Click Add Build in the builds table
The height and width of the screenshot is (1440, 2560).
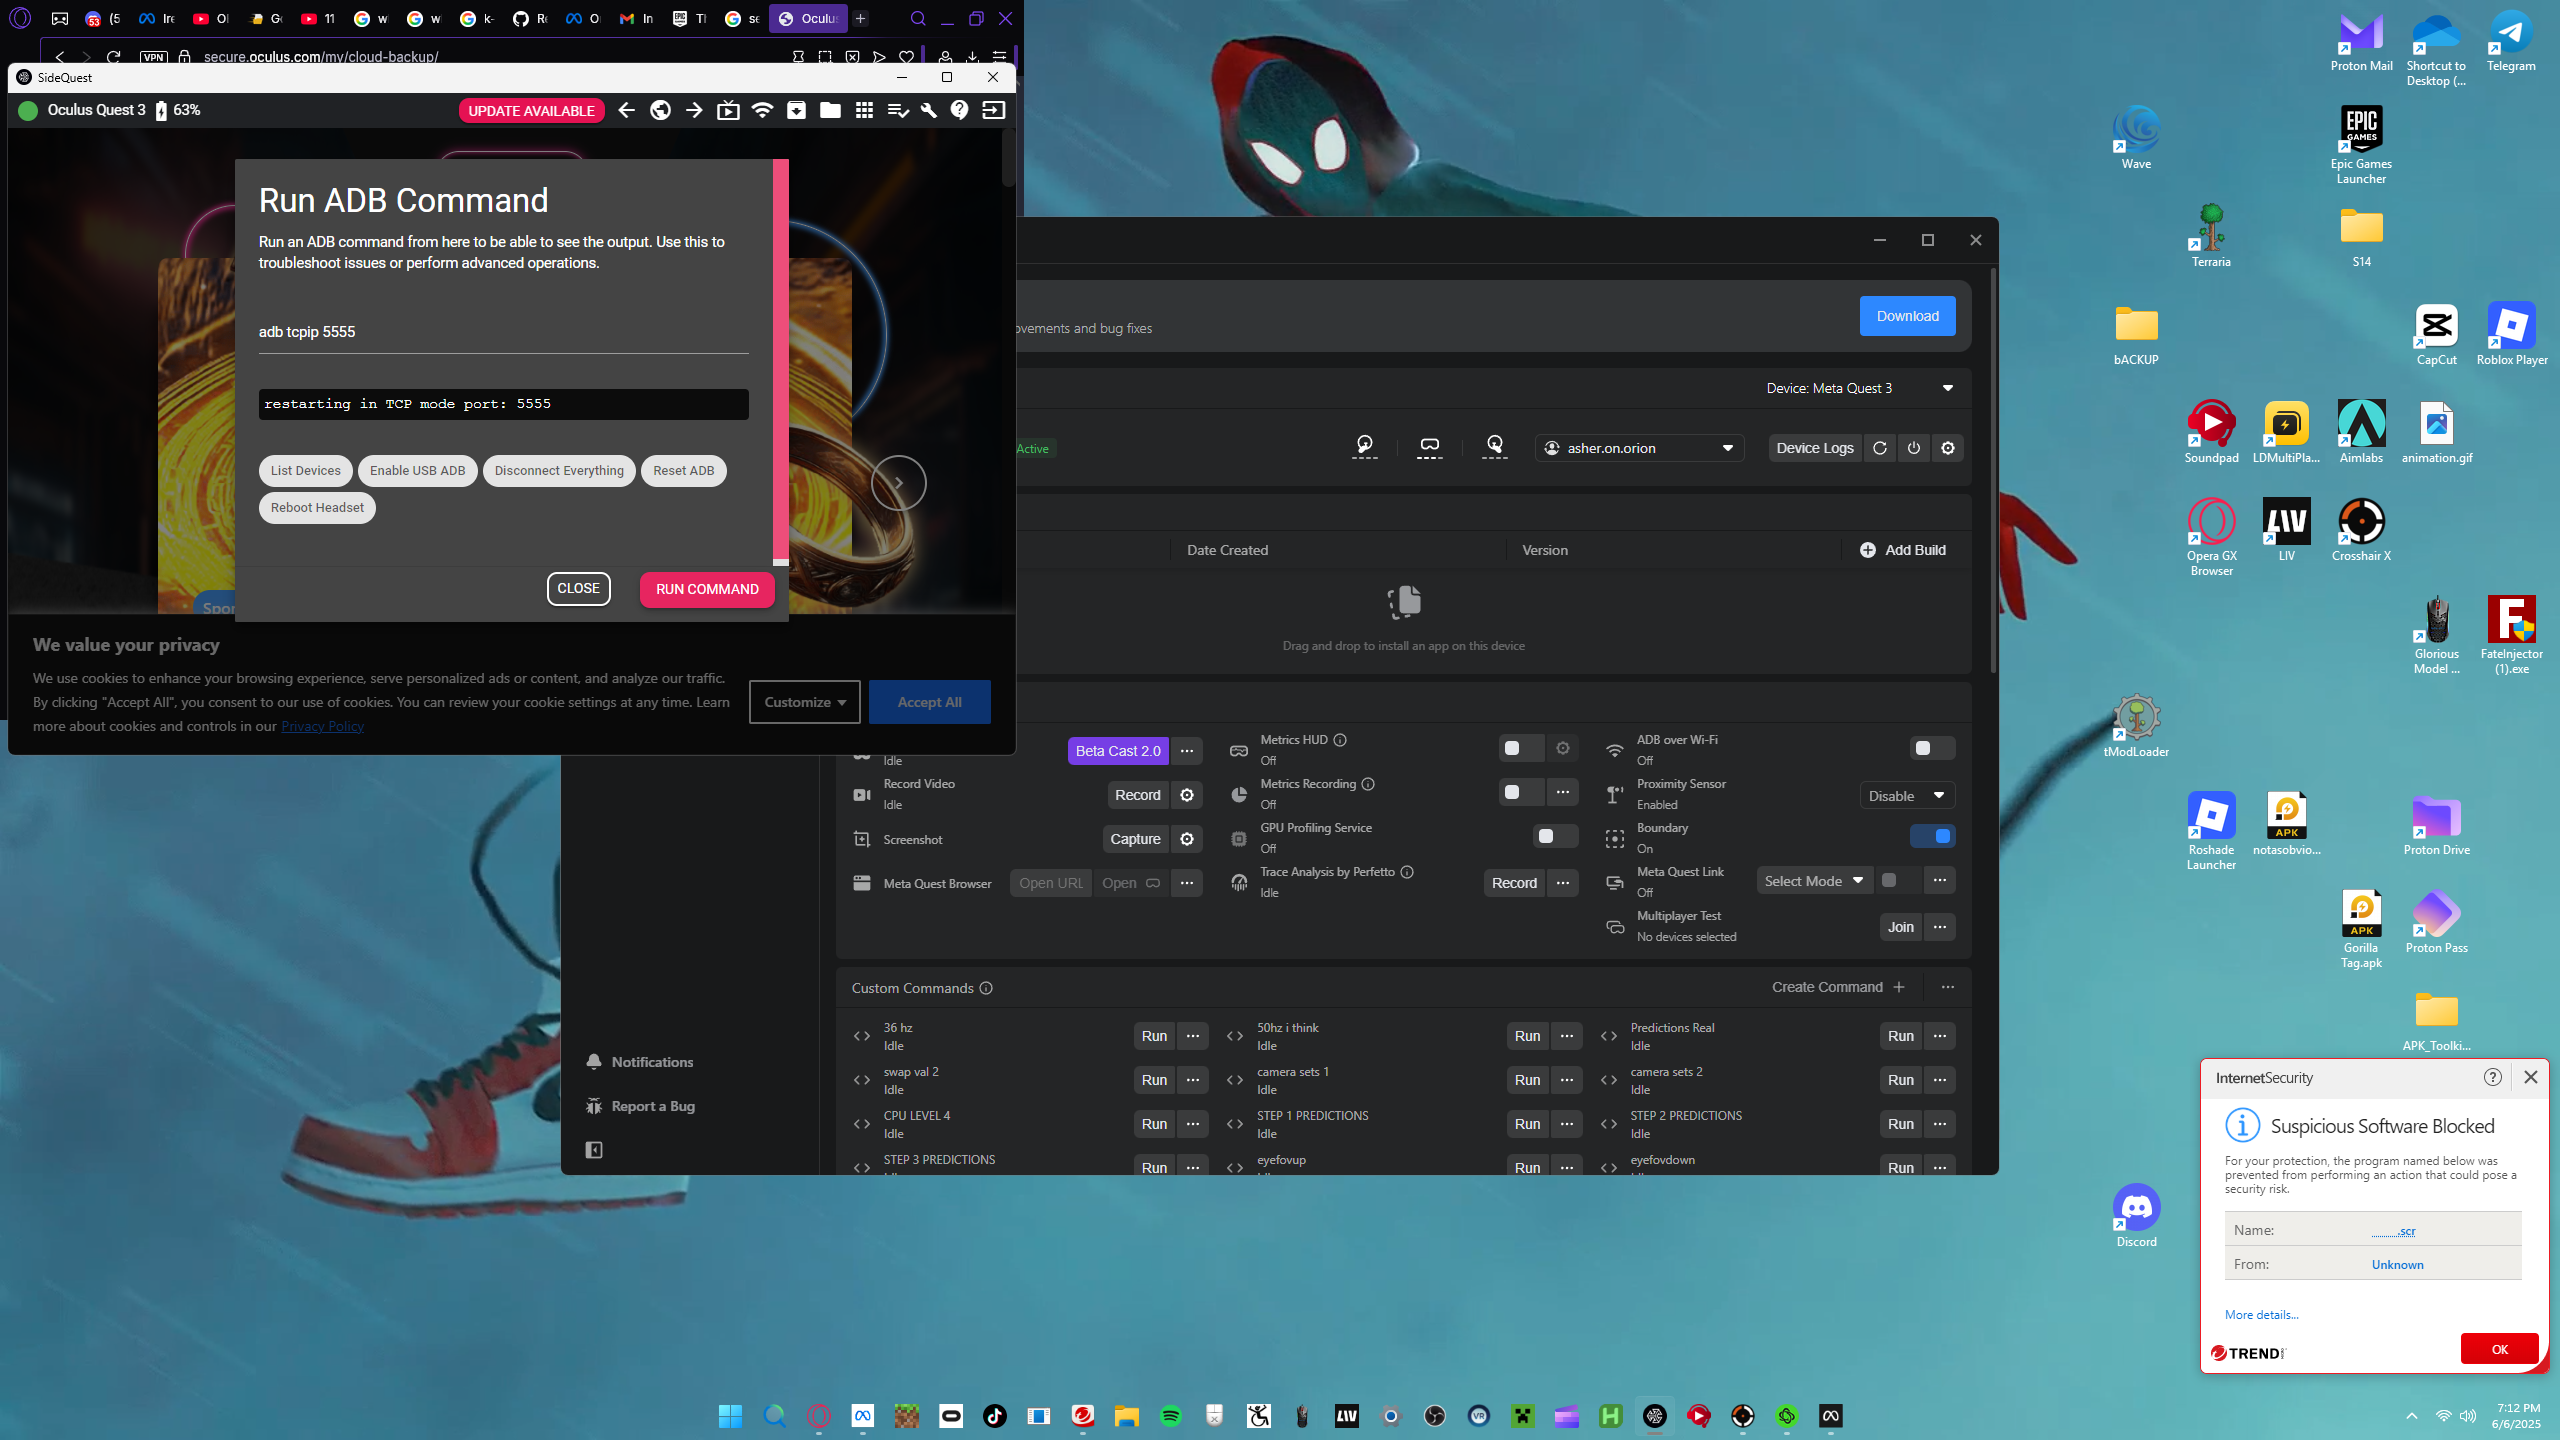(1902, 550)
